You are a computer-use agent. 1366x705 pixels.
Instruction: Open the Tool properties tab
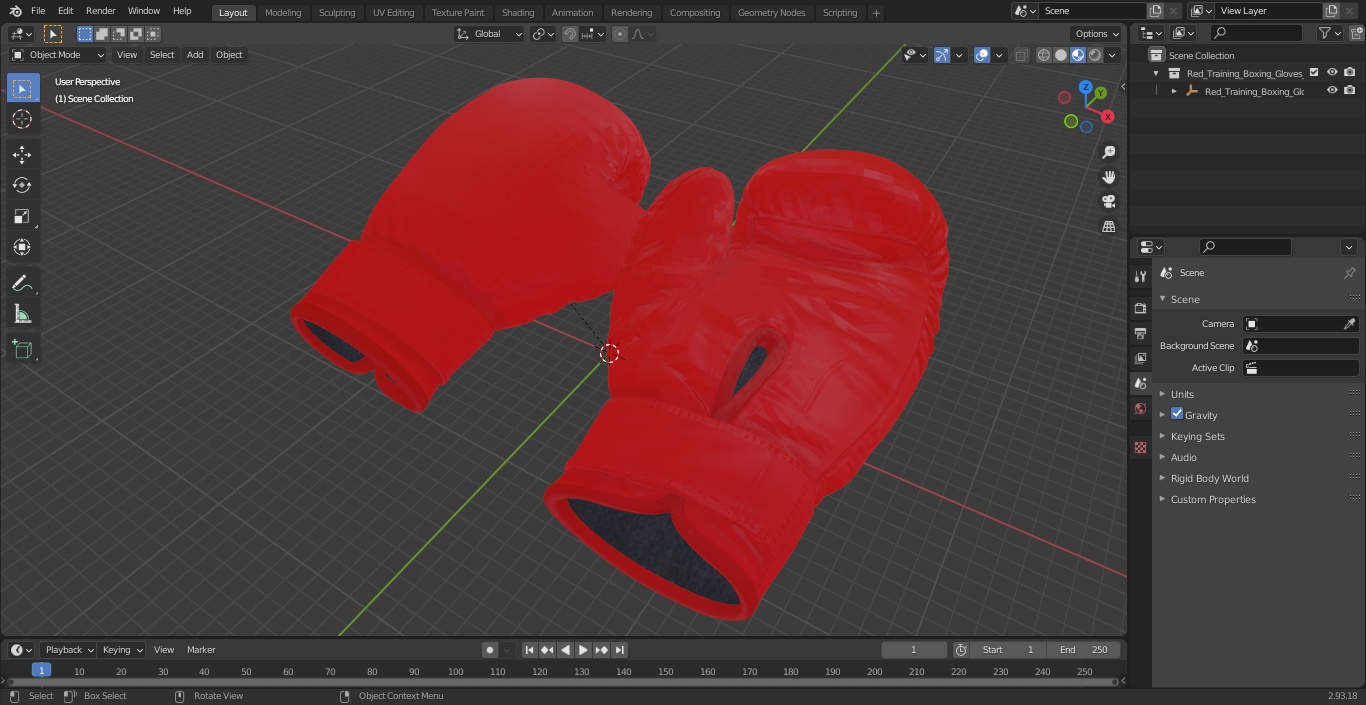(x=1140, y=276)
